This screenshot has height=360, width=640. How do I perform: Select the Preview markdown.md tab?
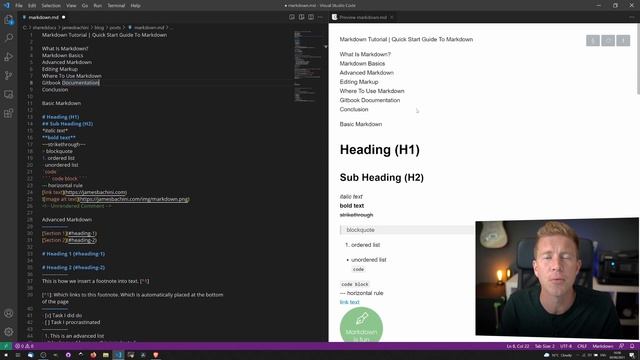click(x=362, y=17)
